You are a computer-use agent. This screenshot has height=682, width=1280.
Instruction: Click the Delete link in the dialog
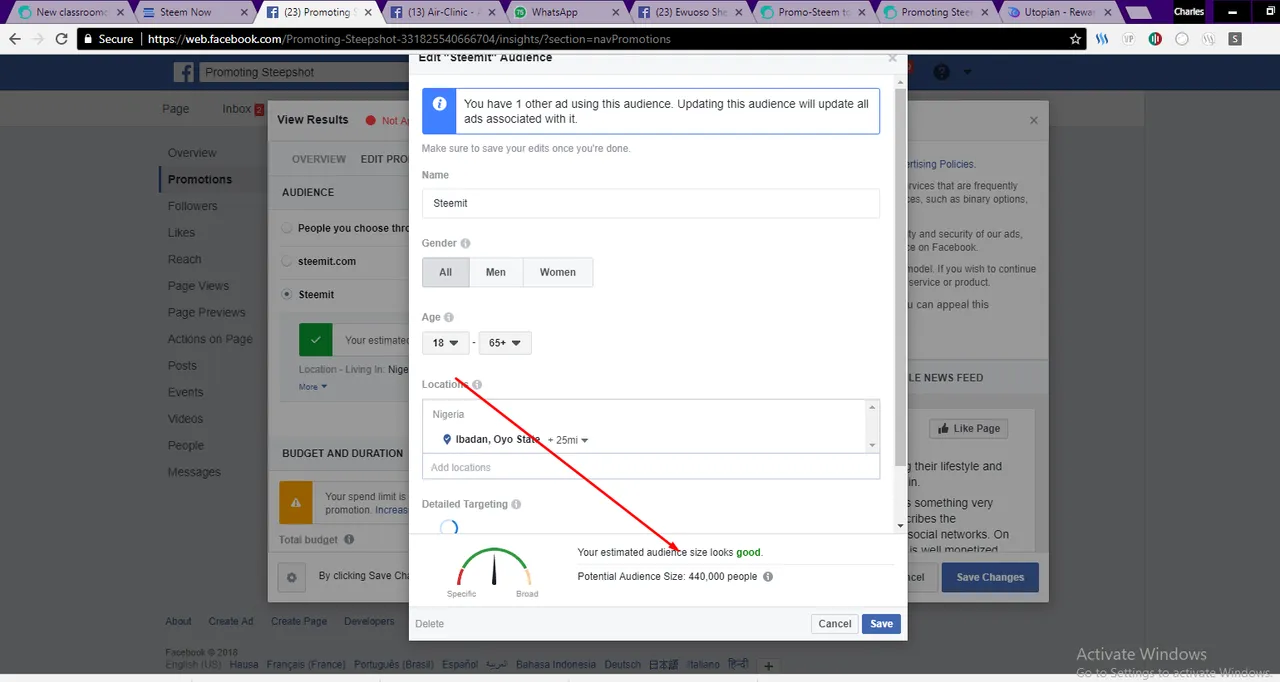430,624
